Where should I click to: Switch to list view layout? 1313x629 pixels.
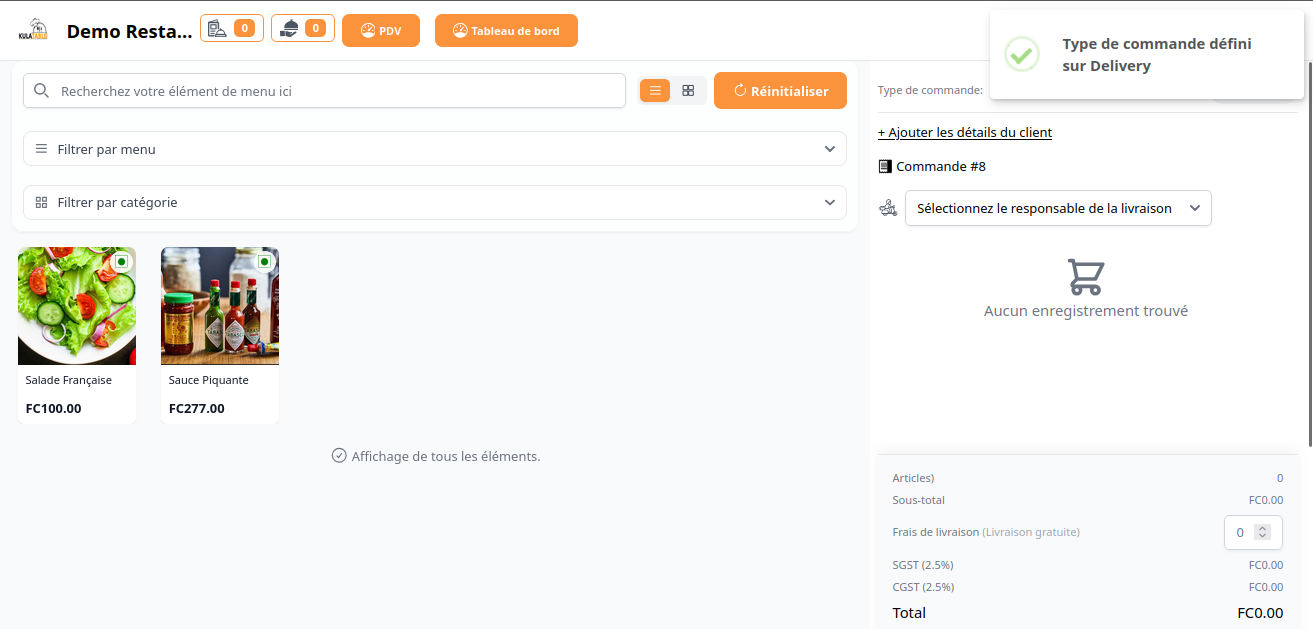[655, 91]
